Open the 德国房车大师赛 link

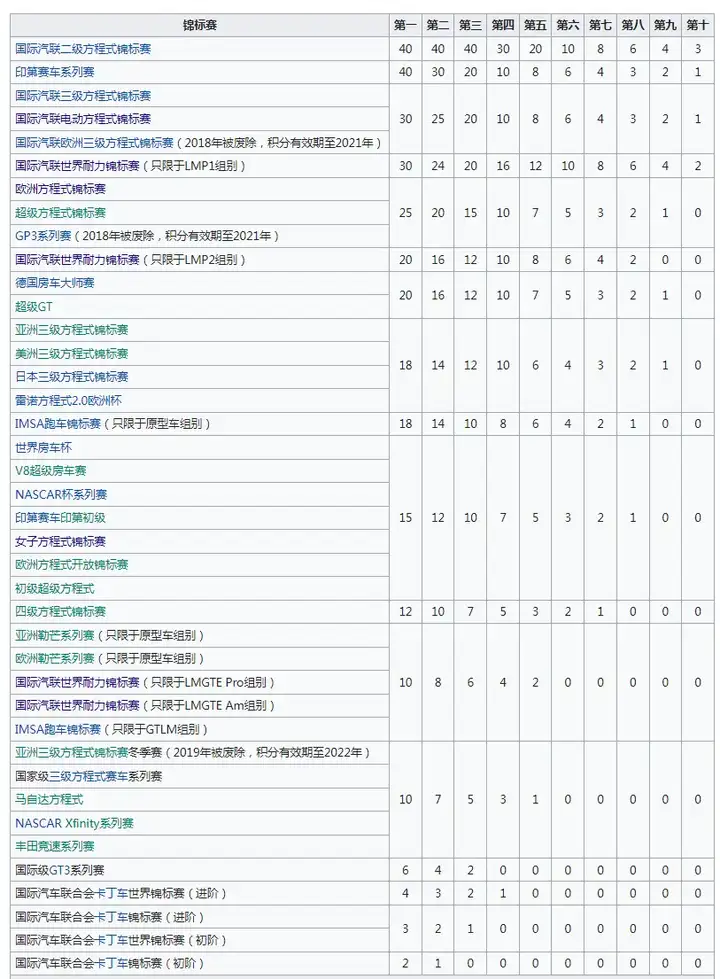pyautogui.click(x=55, y=283)
